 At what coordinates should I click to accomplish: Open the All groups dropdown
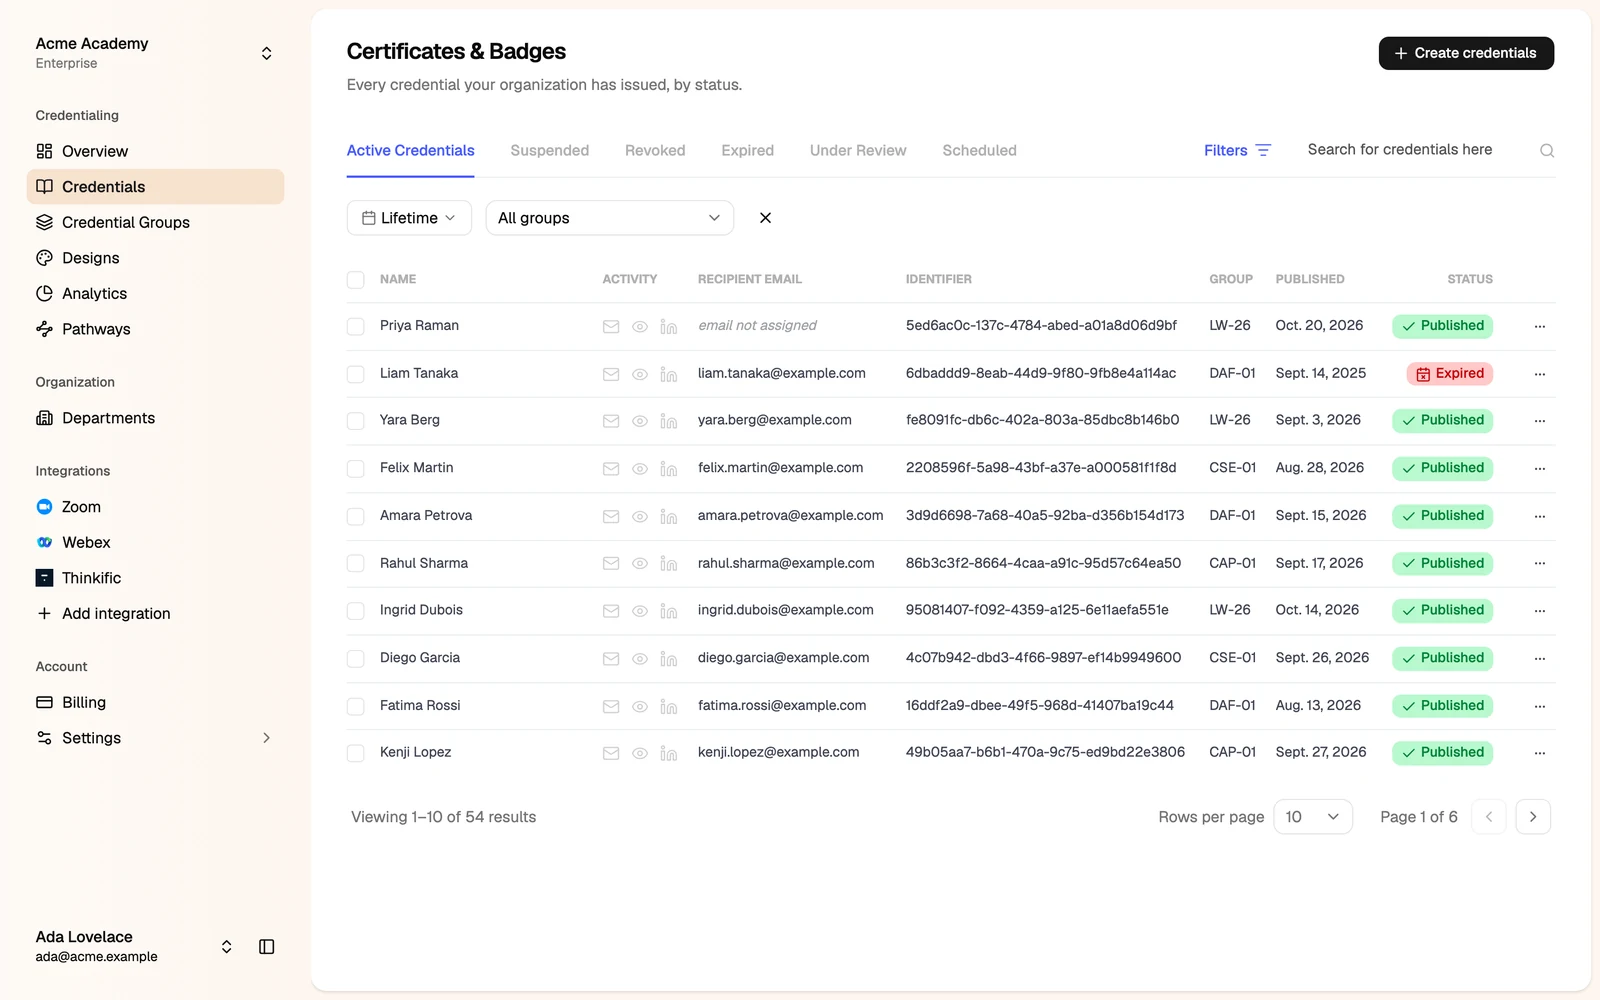pyautogui.click(x=610, y=218)
